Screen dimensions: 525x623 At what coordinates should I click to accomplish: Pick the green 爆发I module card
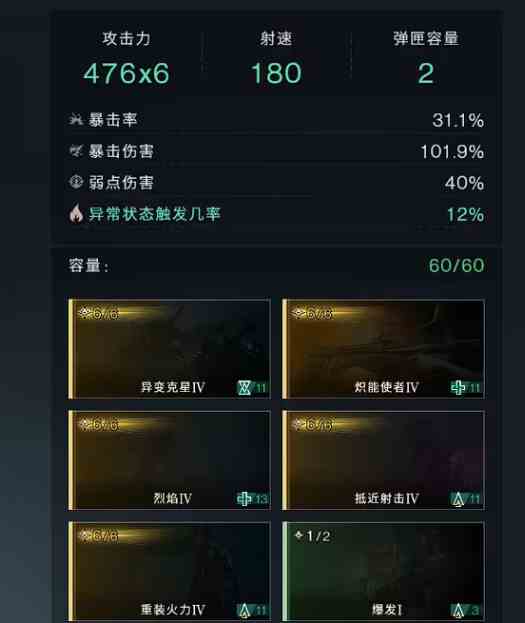pos(384,572)
